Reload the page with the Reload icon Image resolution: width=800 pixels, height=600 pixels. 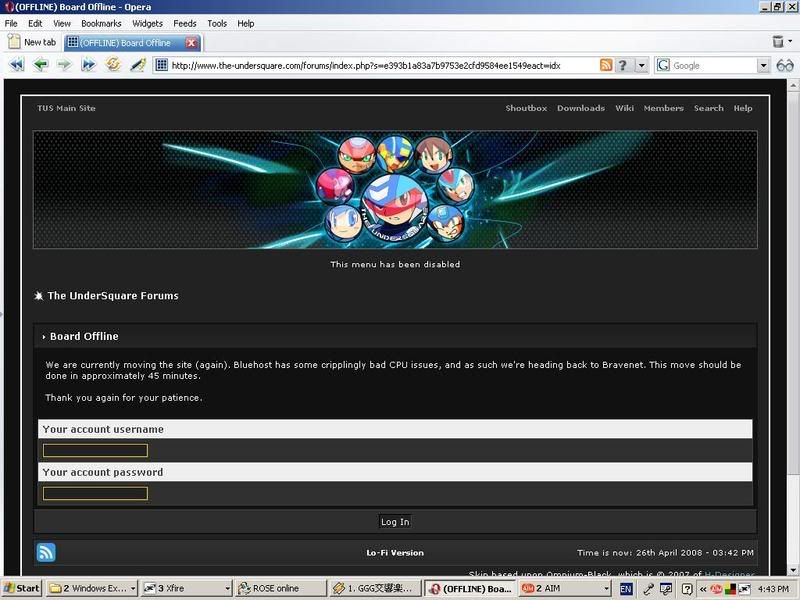pyautogui.click(x=113, y=65)
